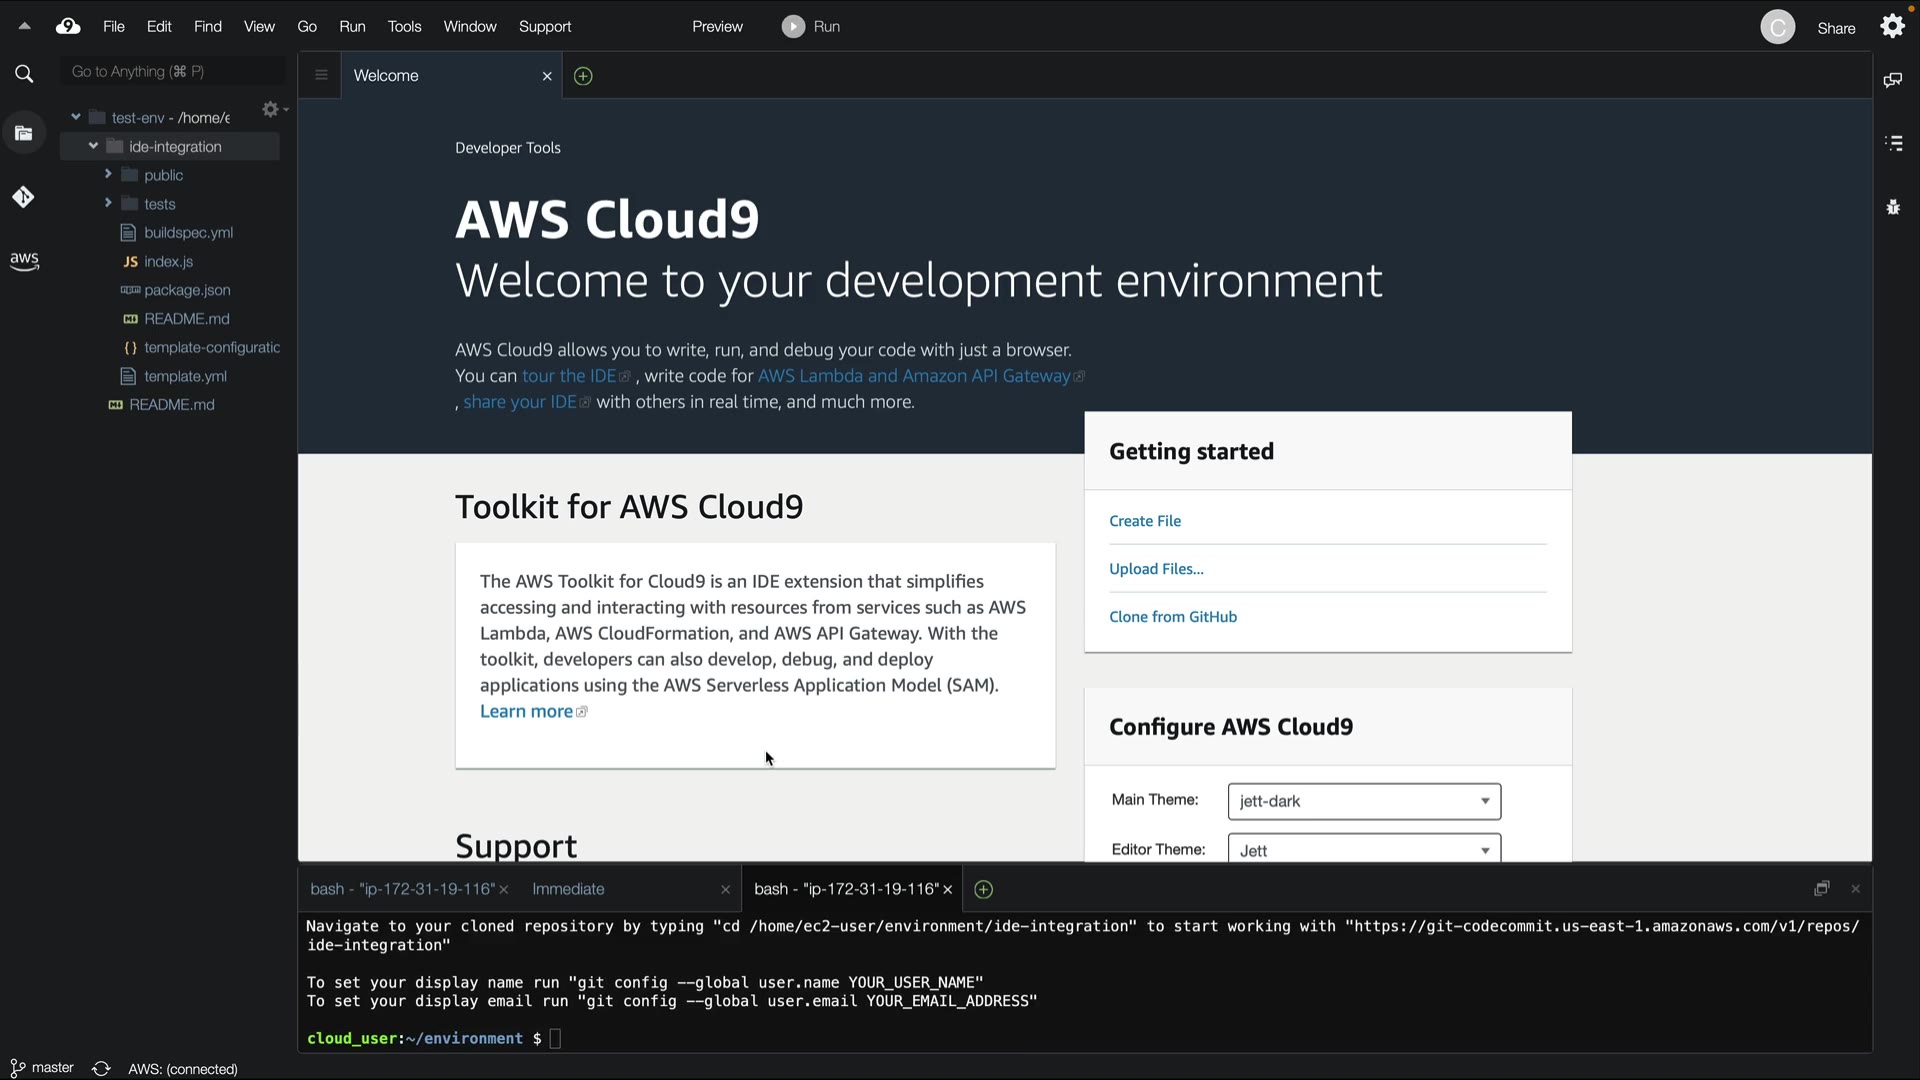Click the Clone from GitHub link
This screenshot has height=1080, width=1920.
(1172, 617)
